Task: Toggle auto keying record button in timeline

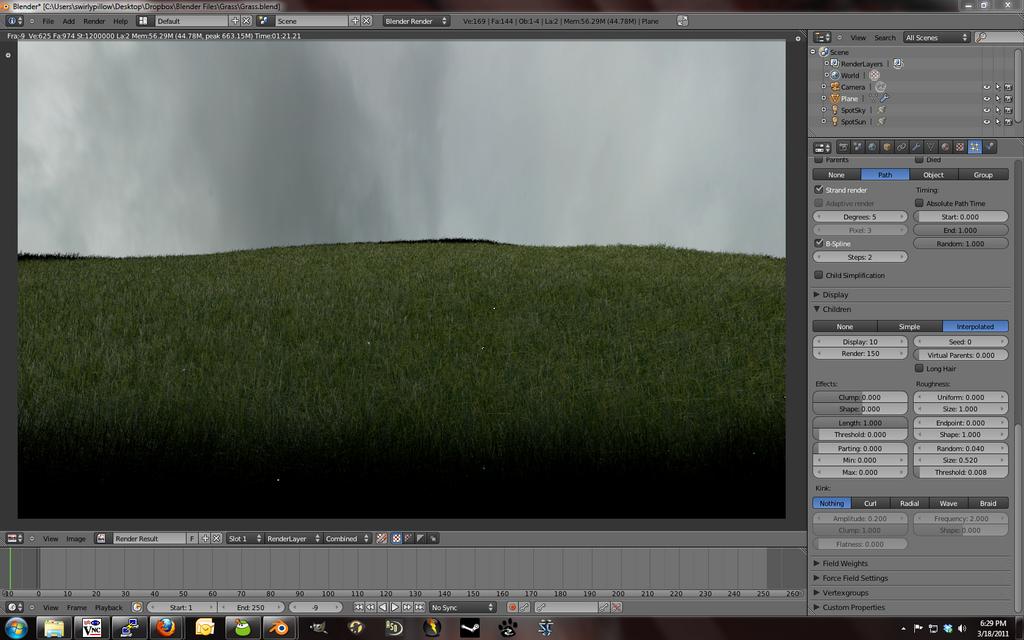Action: pos(512,607)
